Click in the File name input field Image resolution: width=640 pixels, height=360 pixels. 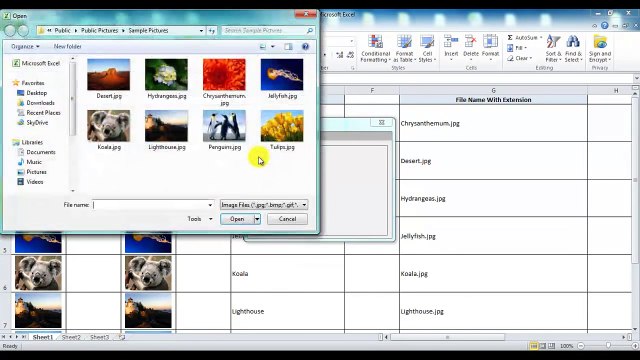click(x=150, y=205)
